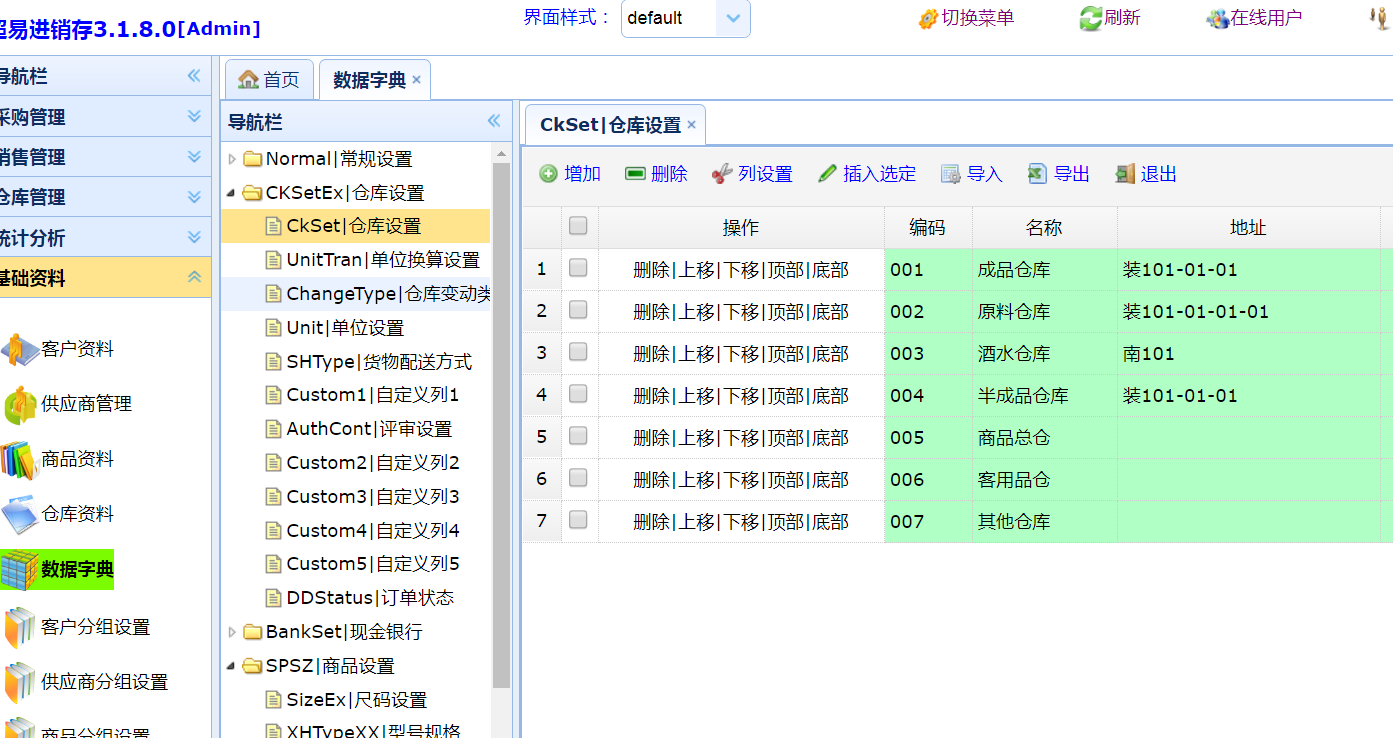Click the Refresh (刷新) icon at top
The width and height of the screenshot is (1393, 738).
(x=1089, y=18)
